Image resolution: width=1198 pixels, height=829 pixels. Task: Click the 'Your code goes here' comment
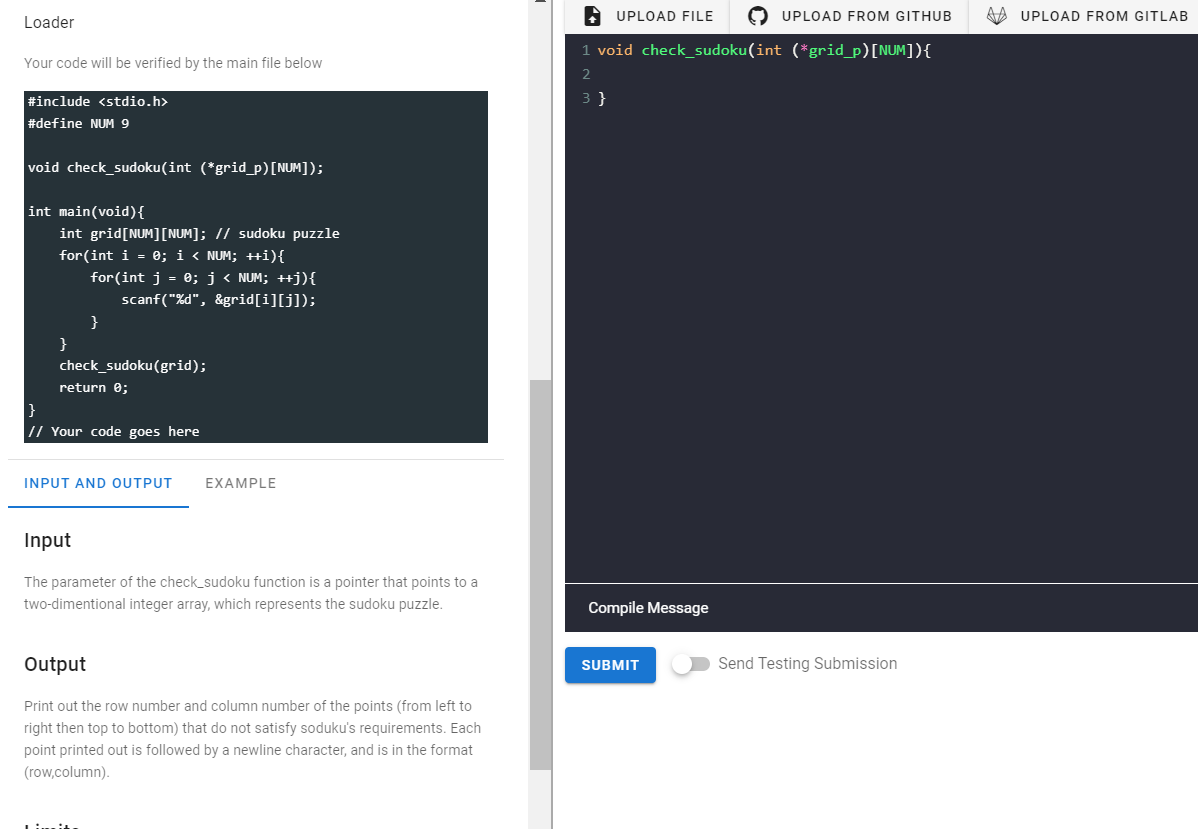coord(114,432)
